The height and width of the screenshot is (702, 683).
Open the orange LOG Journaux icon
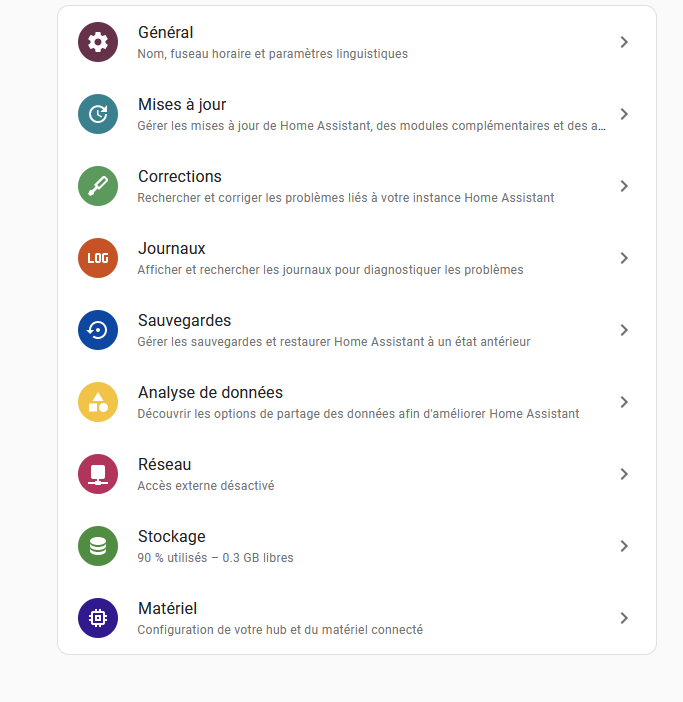point(98,258)
